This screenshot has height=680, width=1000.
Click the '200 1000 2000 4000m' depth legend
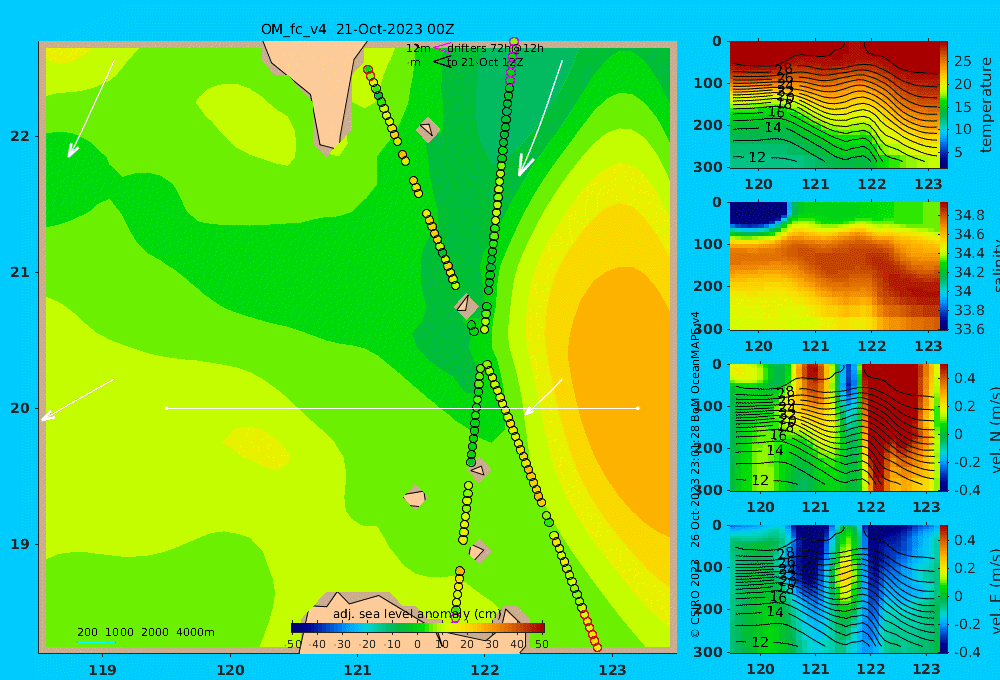click(145, 632)
